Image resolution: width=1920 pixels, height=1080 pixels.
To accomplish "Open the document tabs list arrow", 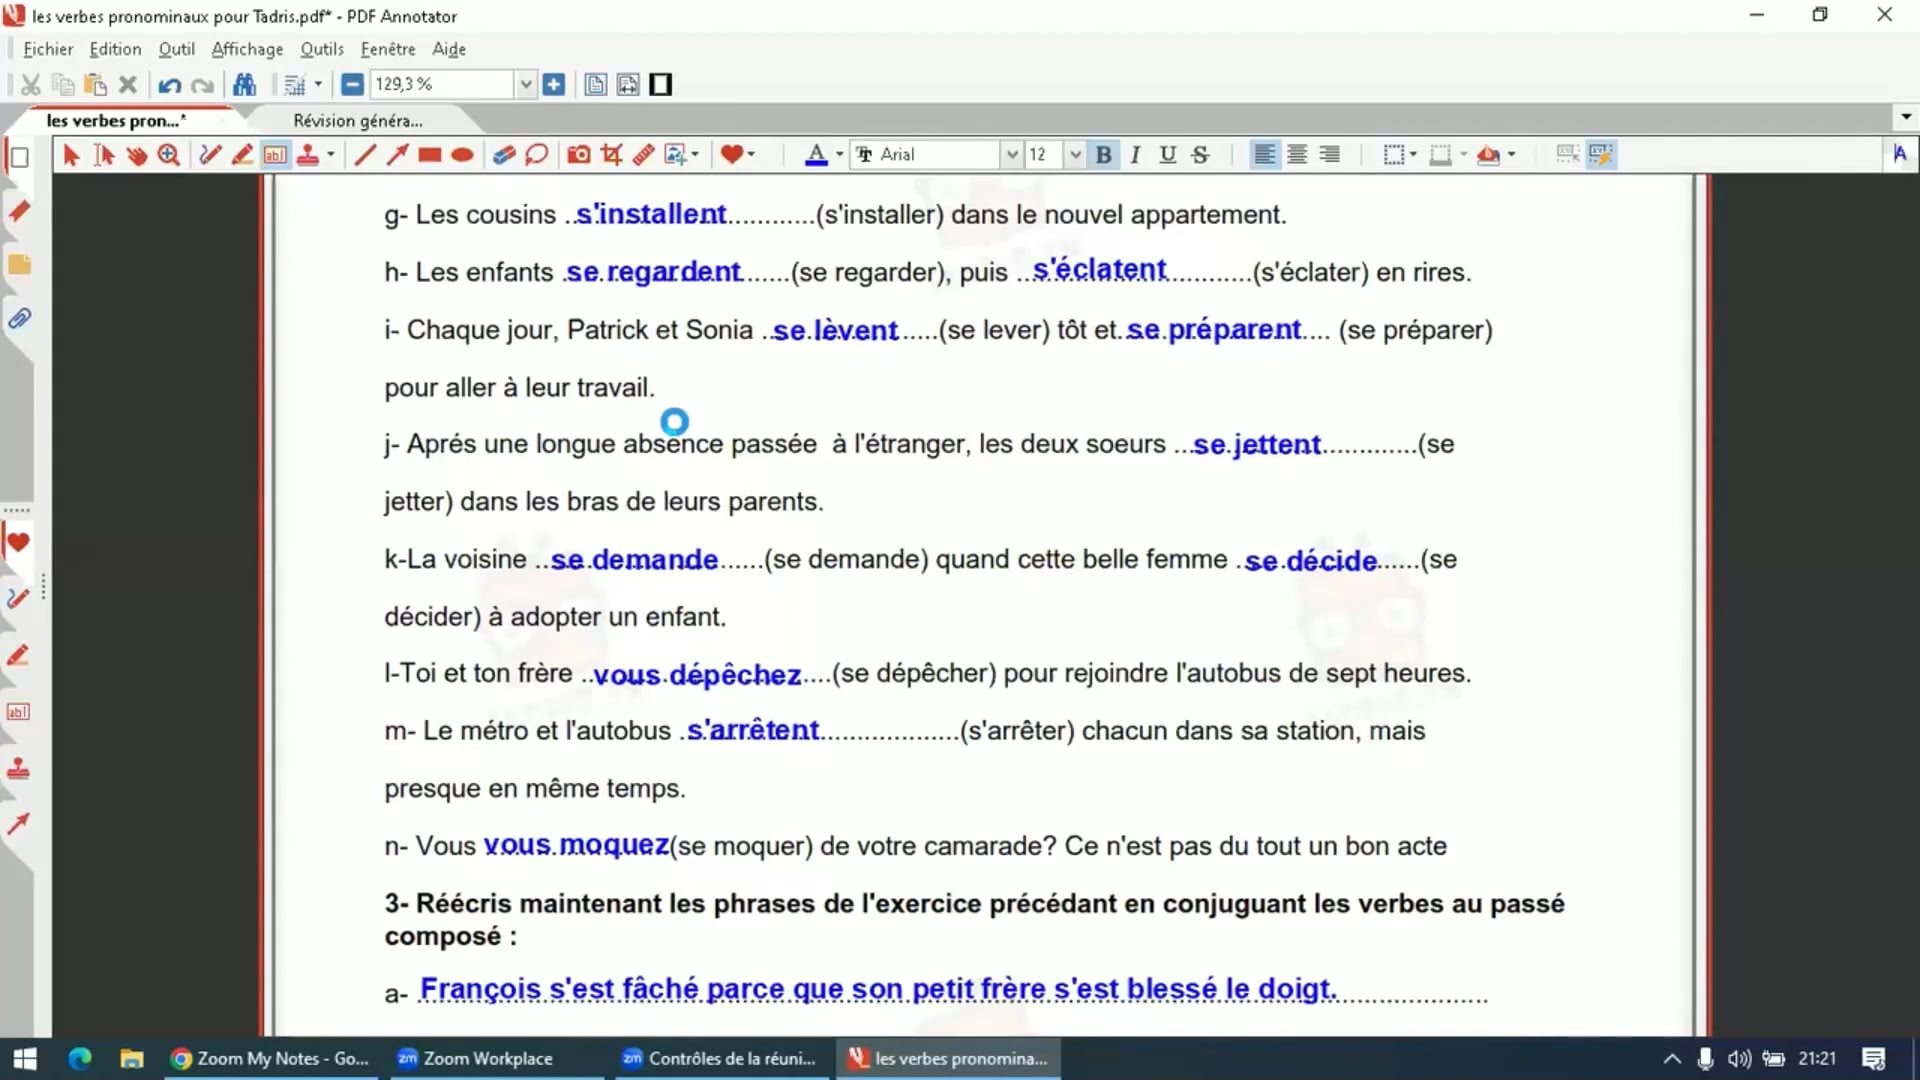I will coord(1906,117).
